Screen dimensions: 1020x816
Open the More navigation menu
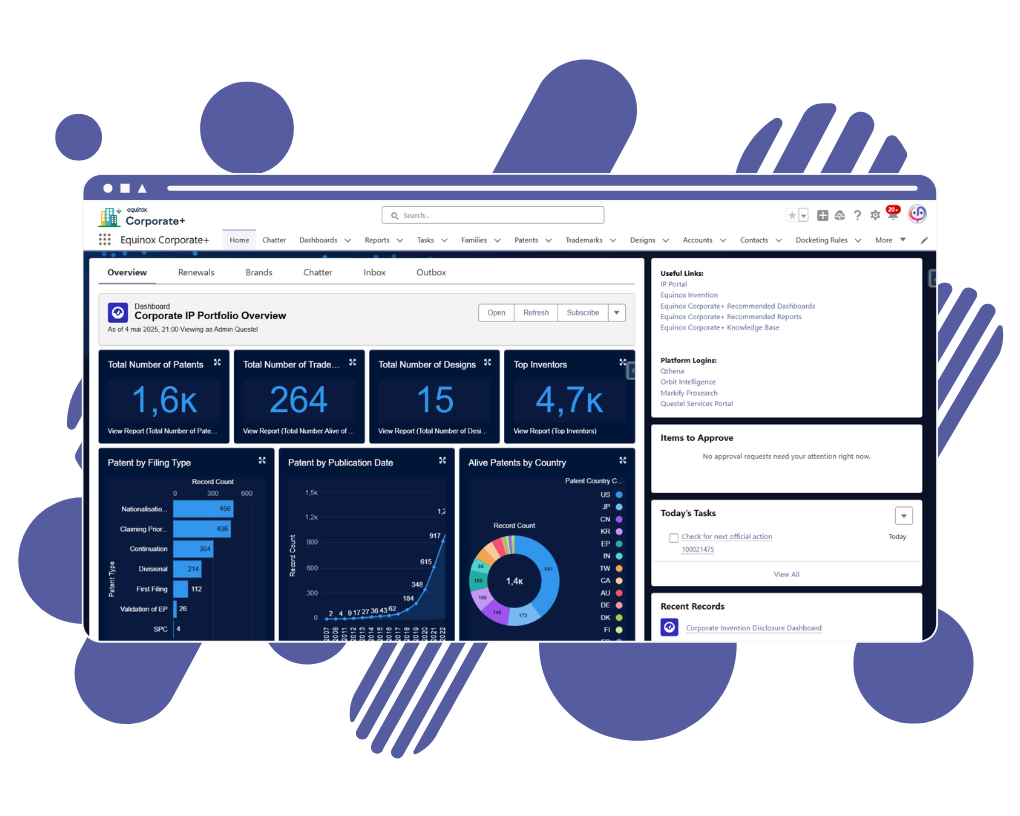tap(891, 240)
